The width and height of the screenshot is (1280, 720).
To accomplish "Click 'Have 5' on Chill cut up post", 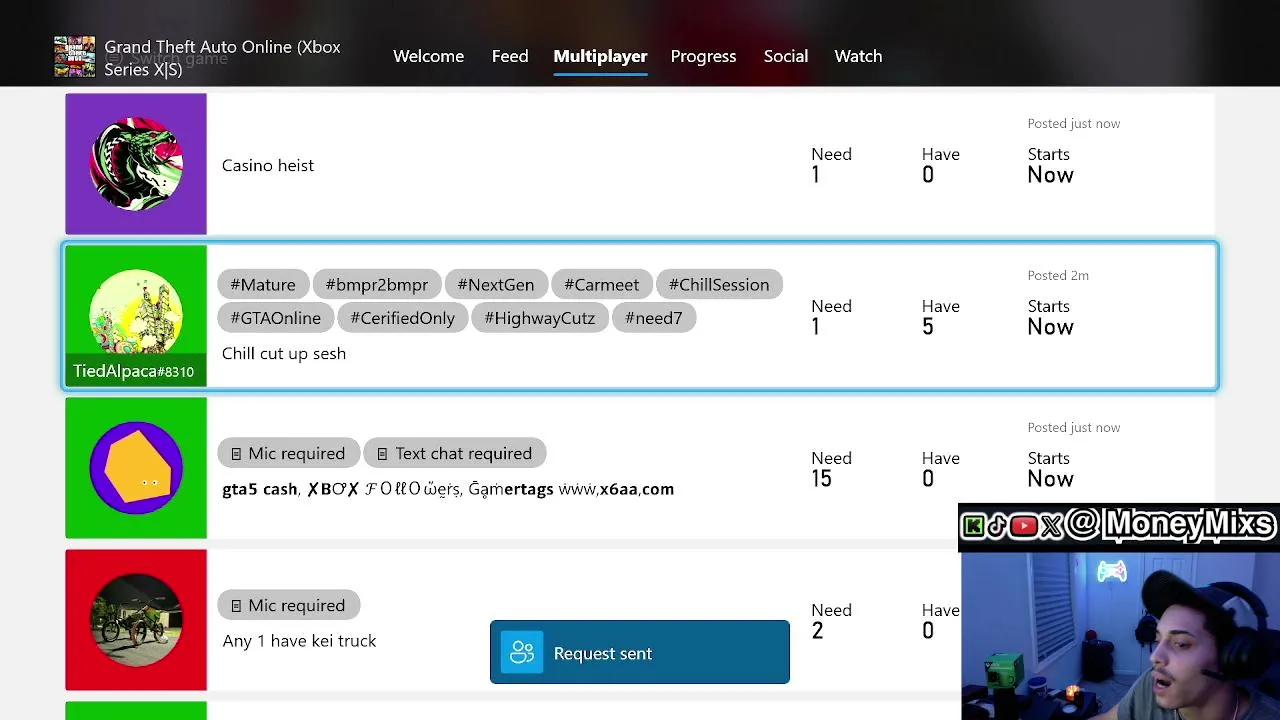I will point(941,316).
